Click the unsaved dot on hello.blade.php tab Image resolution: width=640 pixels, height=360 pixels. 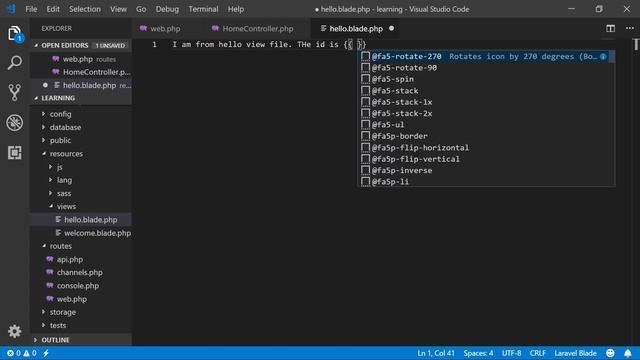[391, 28]
